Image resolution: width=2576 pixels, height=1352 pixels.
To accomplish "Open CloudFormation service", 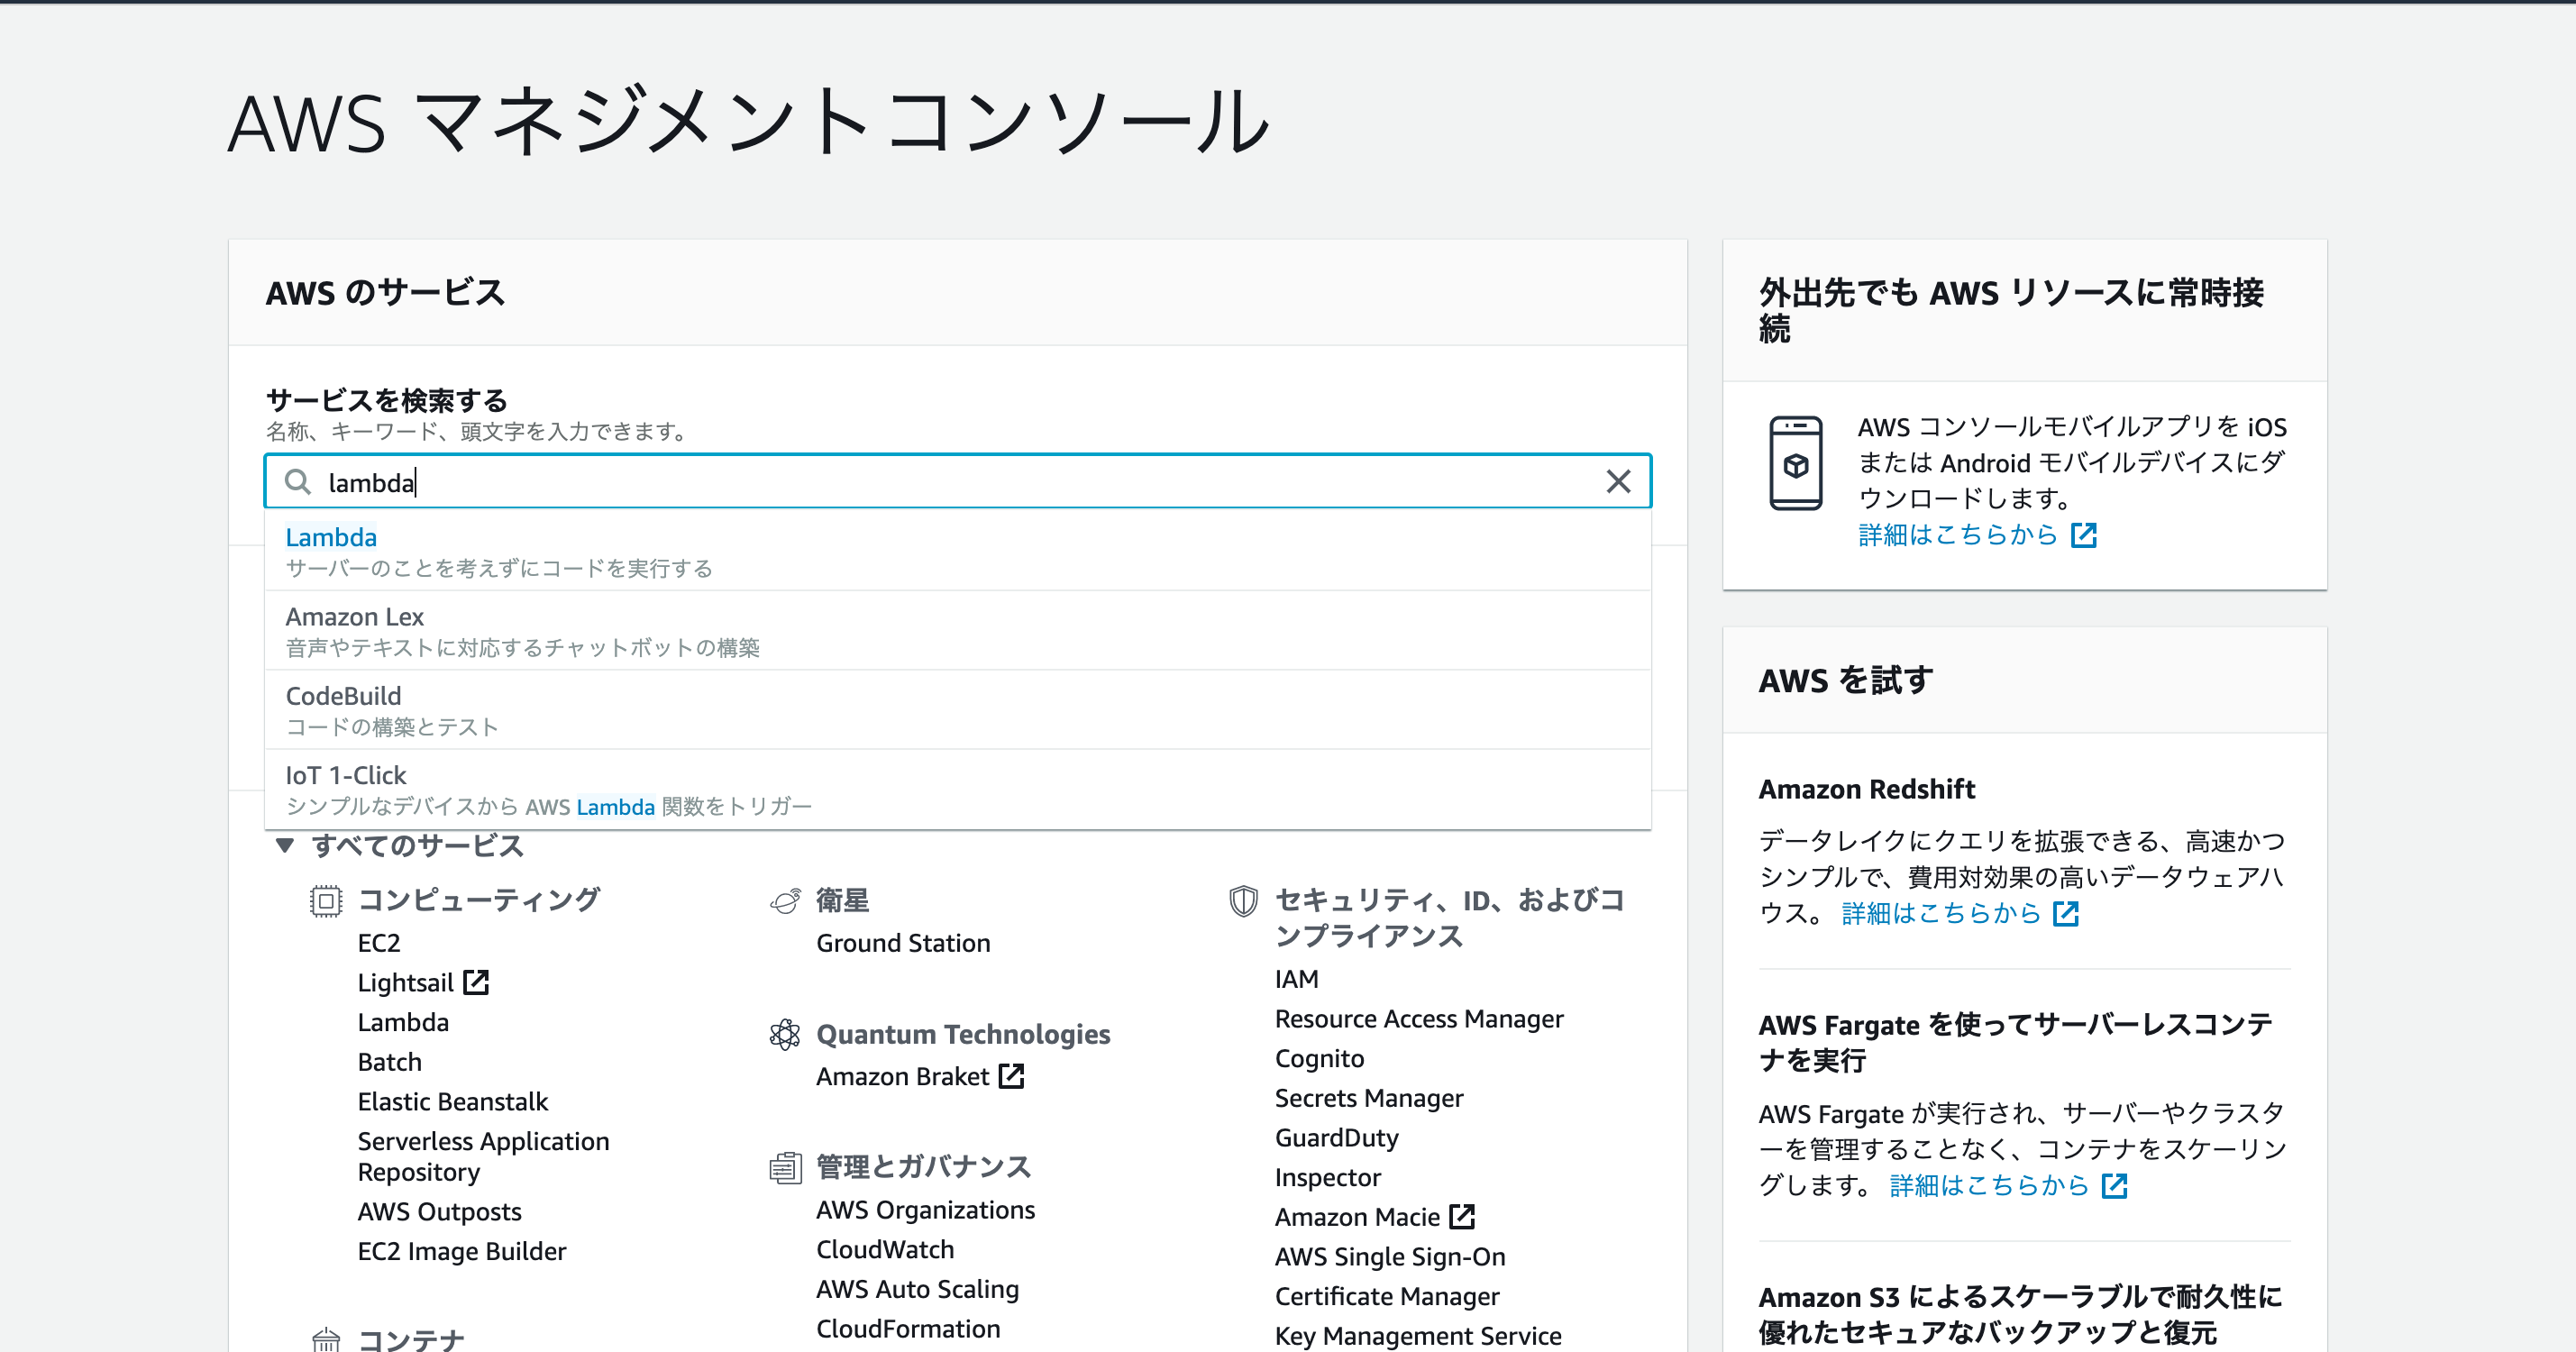I will [908, 1329].
